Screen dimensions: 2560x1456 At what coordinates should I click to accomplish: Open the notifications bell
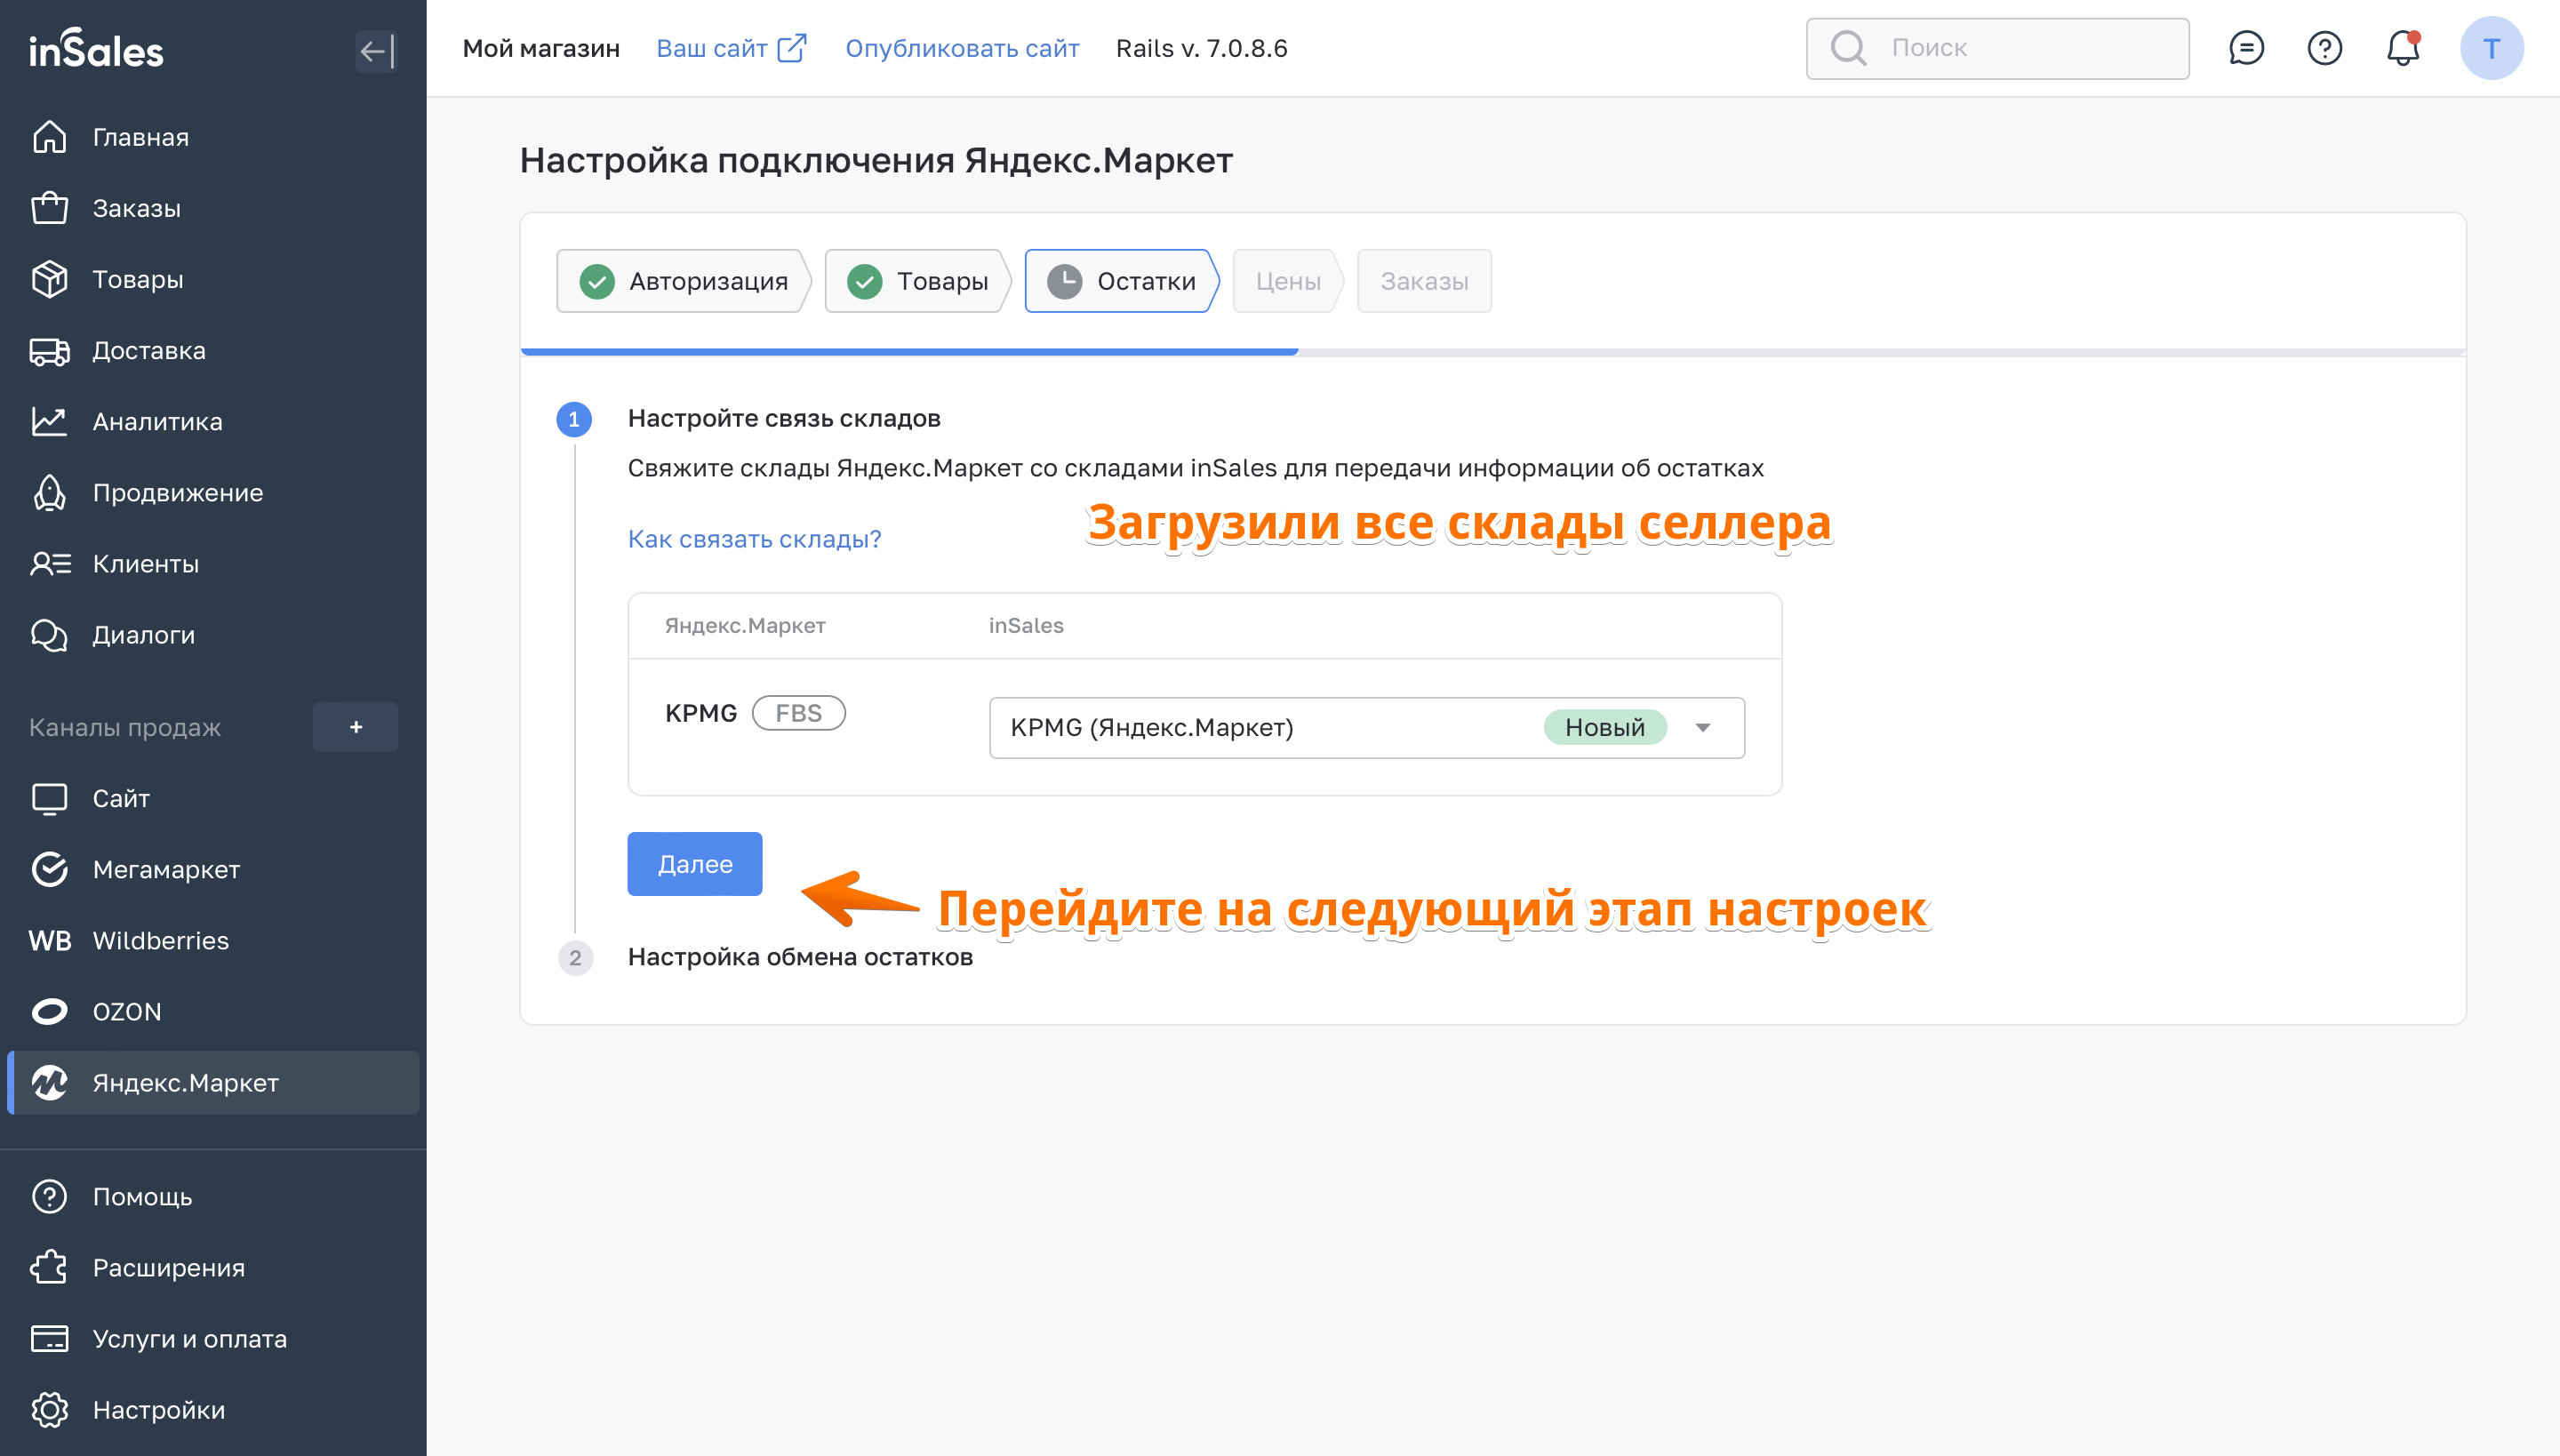click(x=2402, y=48)
